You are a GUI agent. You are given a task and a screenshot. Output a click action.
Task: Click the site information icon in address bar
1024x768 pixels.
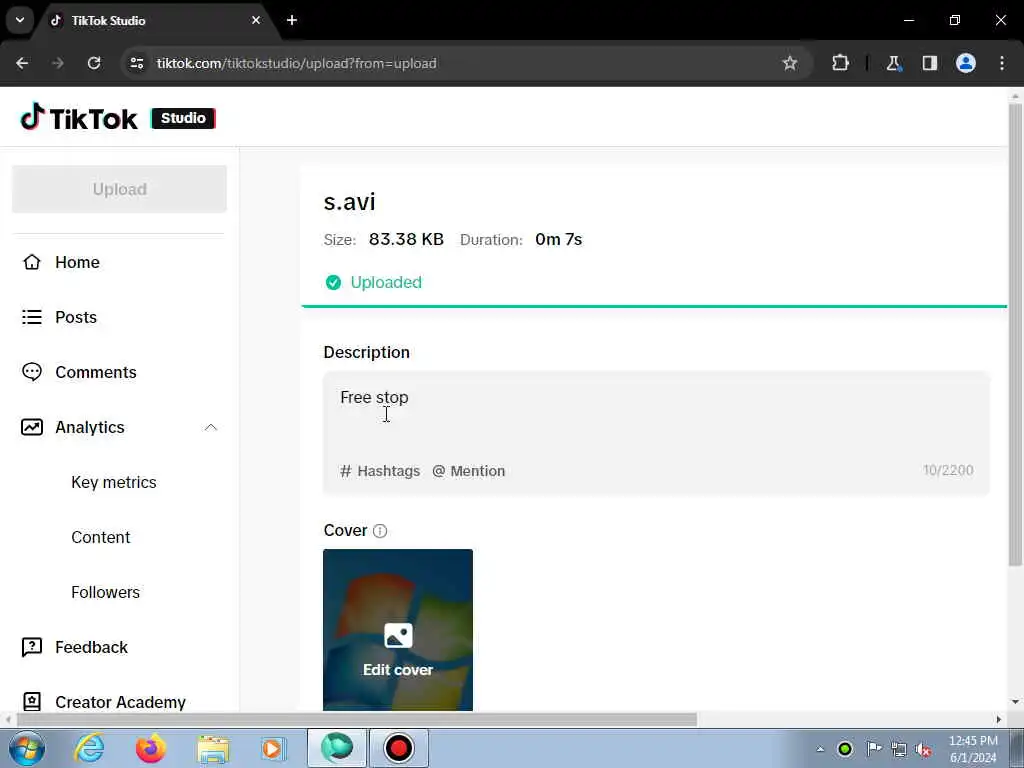(136, 63)
